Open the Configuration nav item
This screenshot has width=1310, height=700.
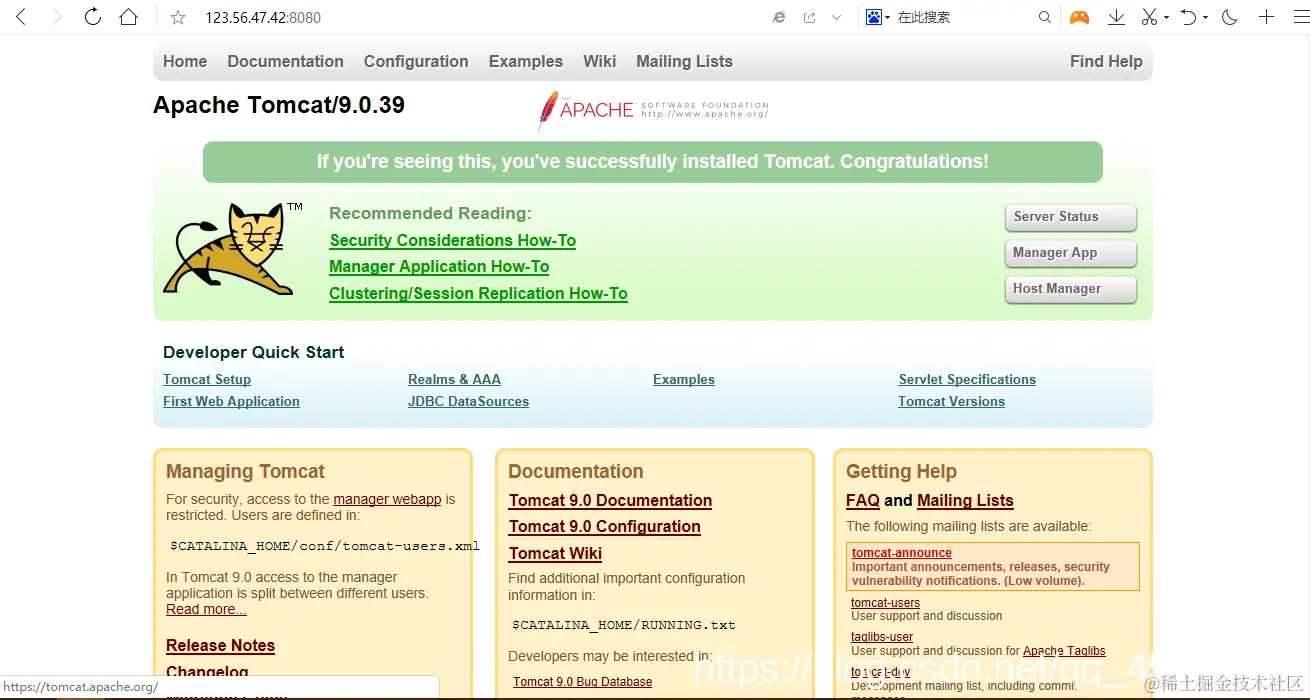416,61
